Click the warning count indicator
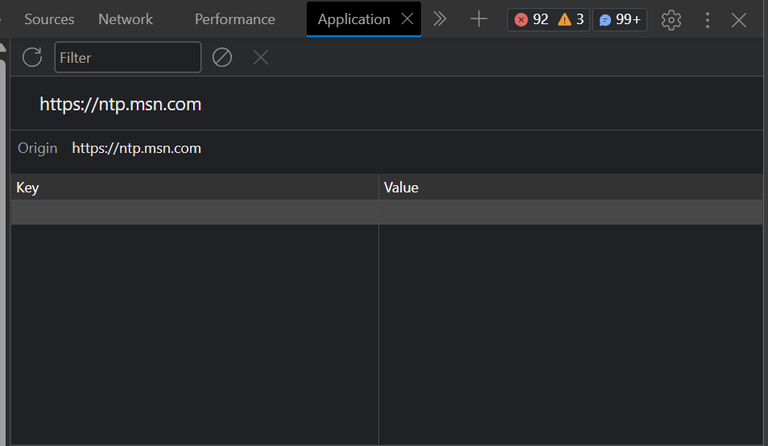768x446 pixels. (x=571, y=19)
